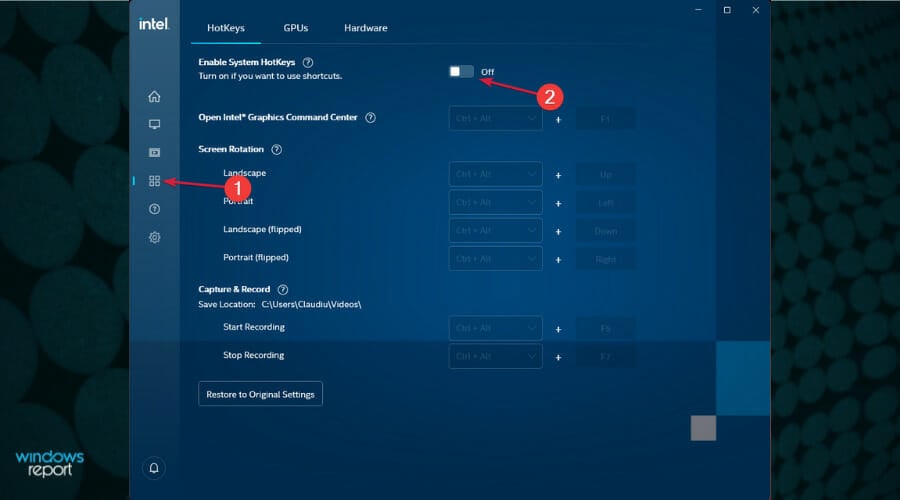Click the notifications bell icon
The width and height of the screenshot is (900, 500).
pos(154,468)
